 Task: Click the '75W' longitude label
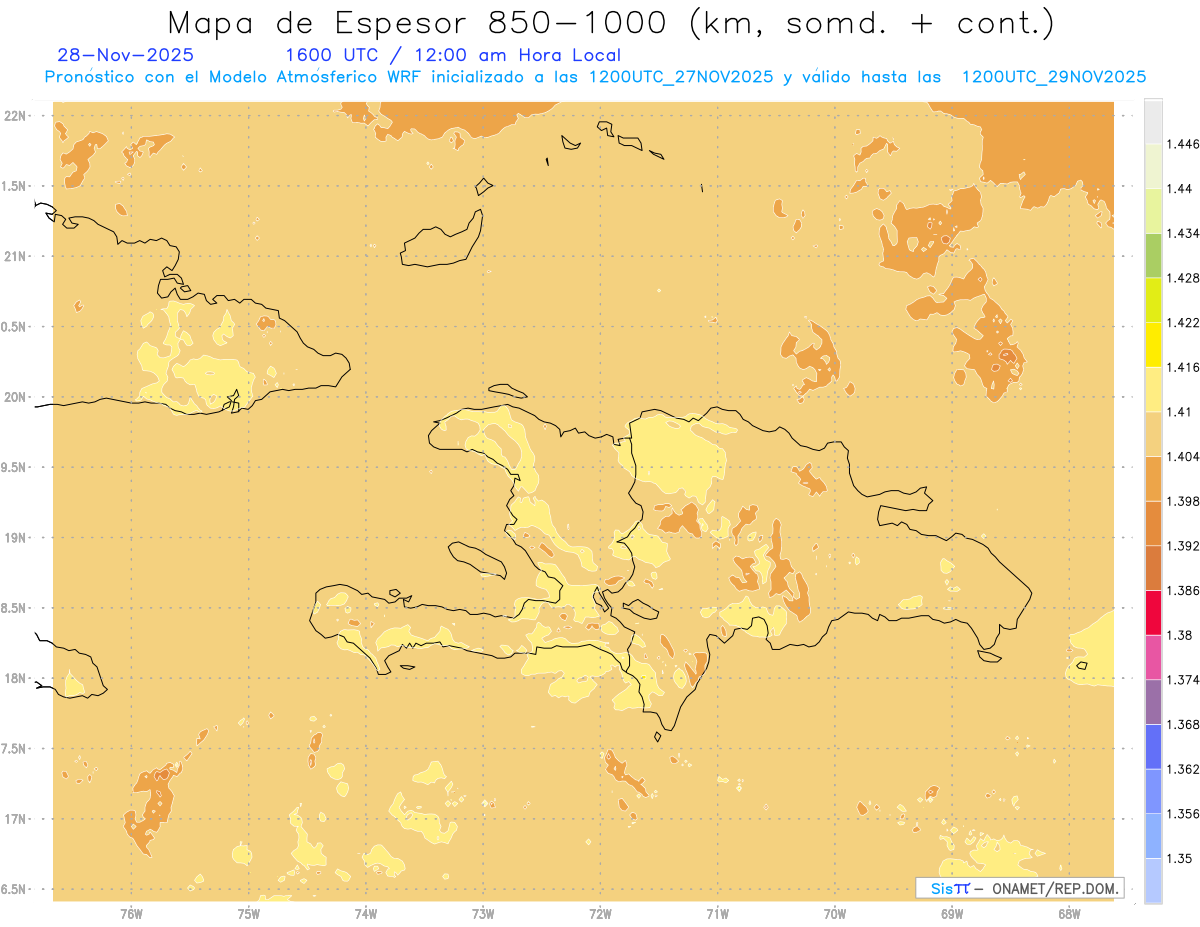(248, 914)
